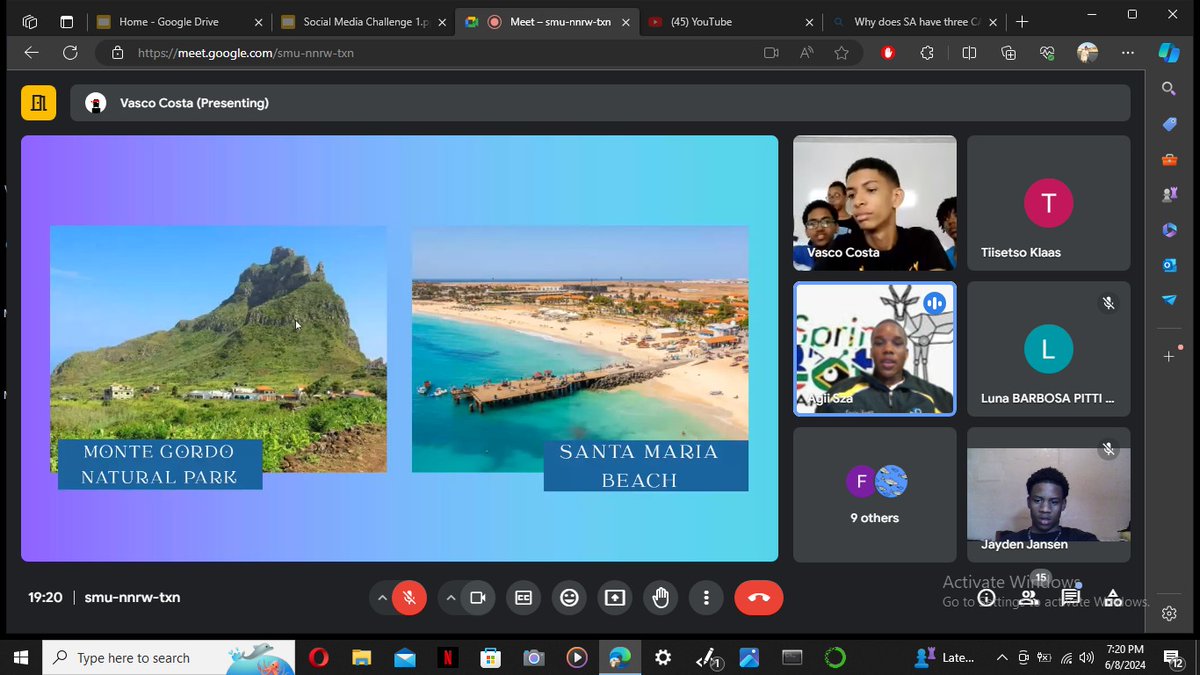Add this page to favorites star
The width and height of the screenshot is (1200, 675).
click(841, 53)
